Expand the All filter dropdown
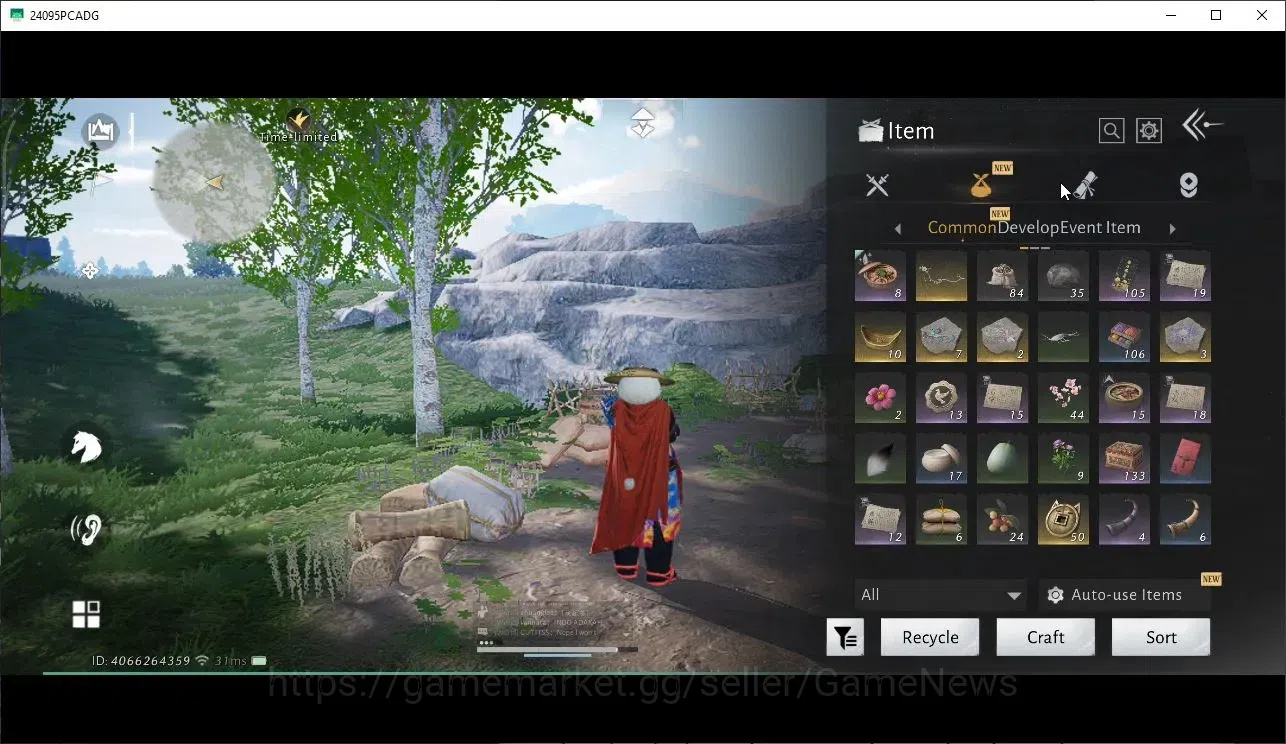This screenshot has width=1286, height=744. [940, 595]
